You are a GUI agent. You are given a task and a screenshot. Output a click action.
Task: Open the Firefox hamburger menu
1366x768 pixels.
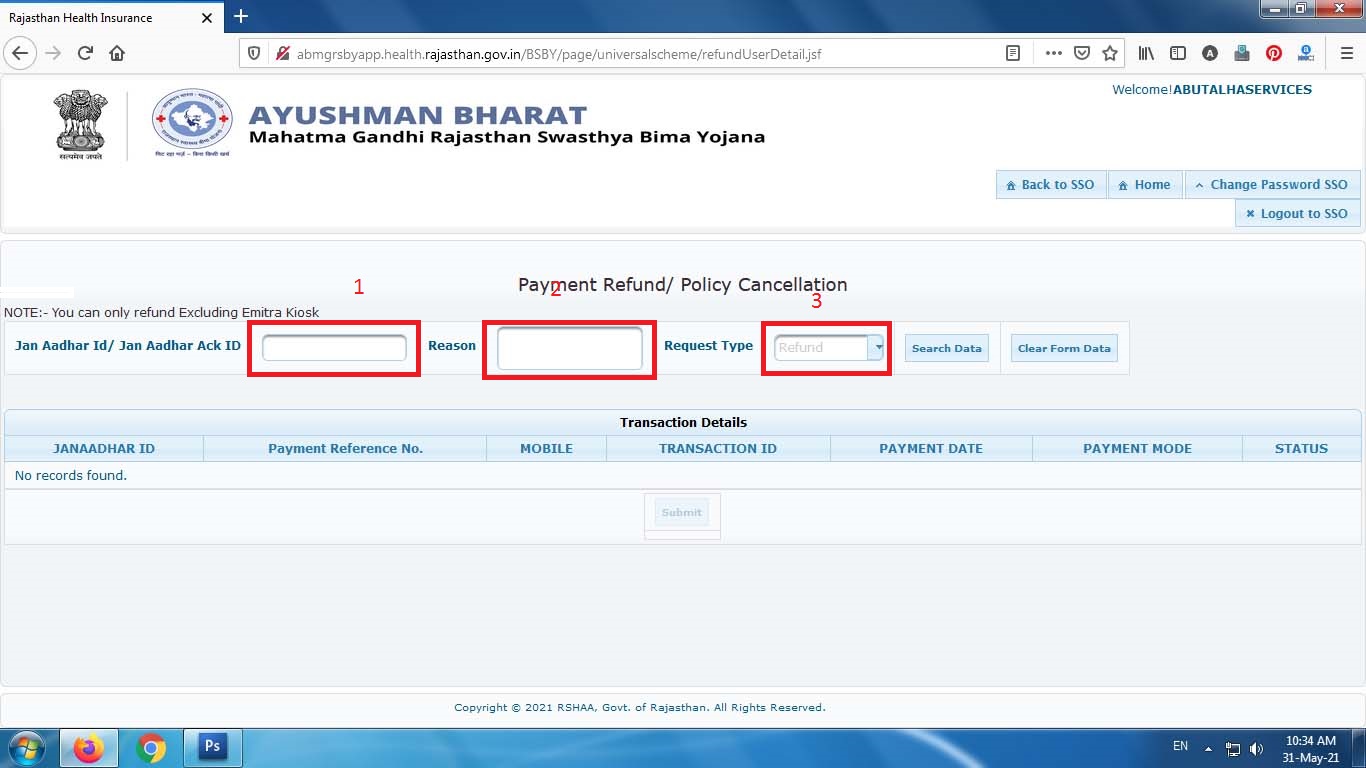pyautogui.click(x=1346, y=53)
